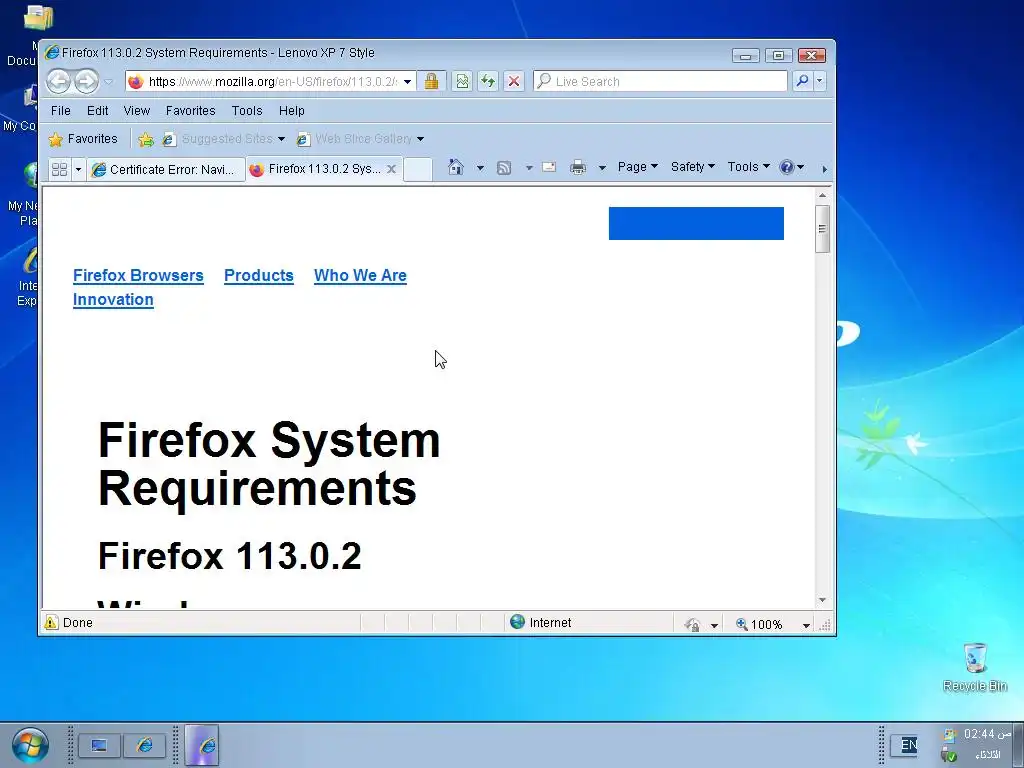Screen dimensions: 1024x768
Task: Click the Home icon
Action: point(456,167)
